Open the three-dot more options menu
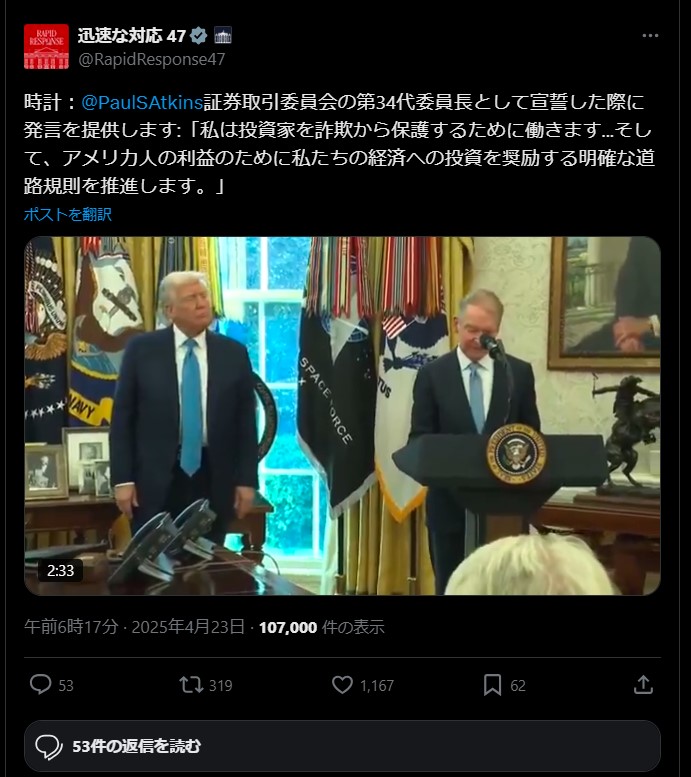 tap(650, 36)
